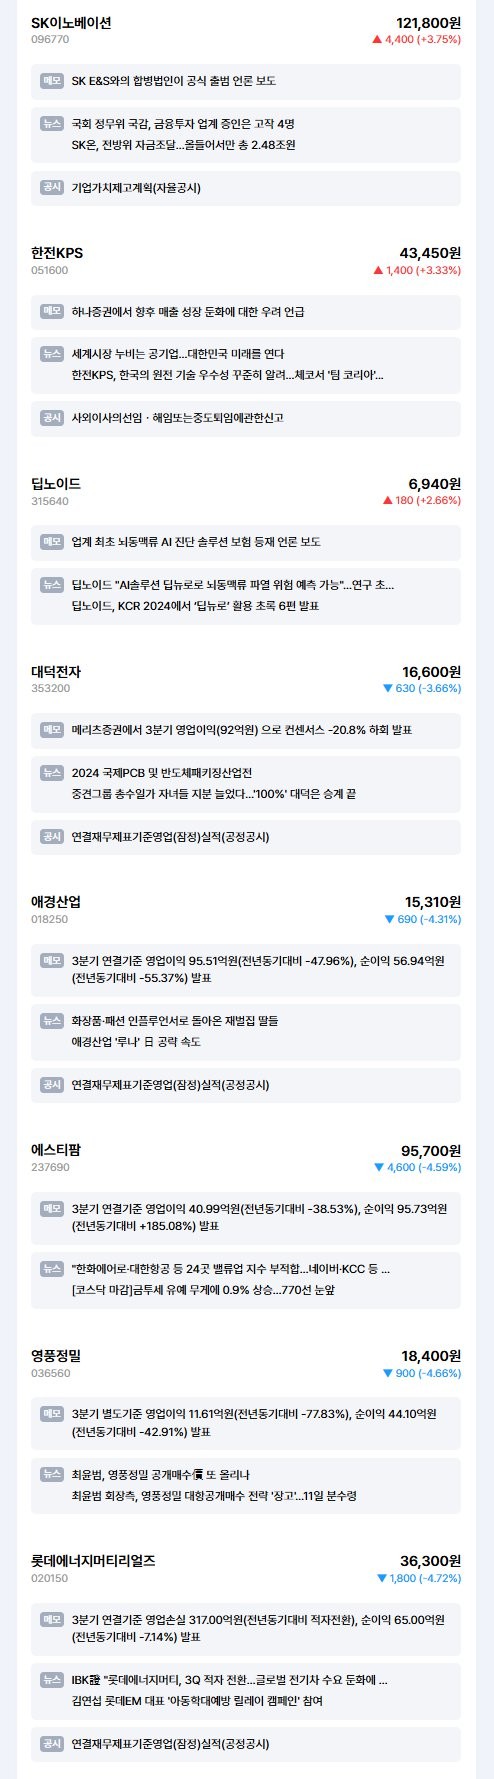
Task: Open 애경산업 '루나' 日 공략 속도 news
Action: pos(136,1041)
